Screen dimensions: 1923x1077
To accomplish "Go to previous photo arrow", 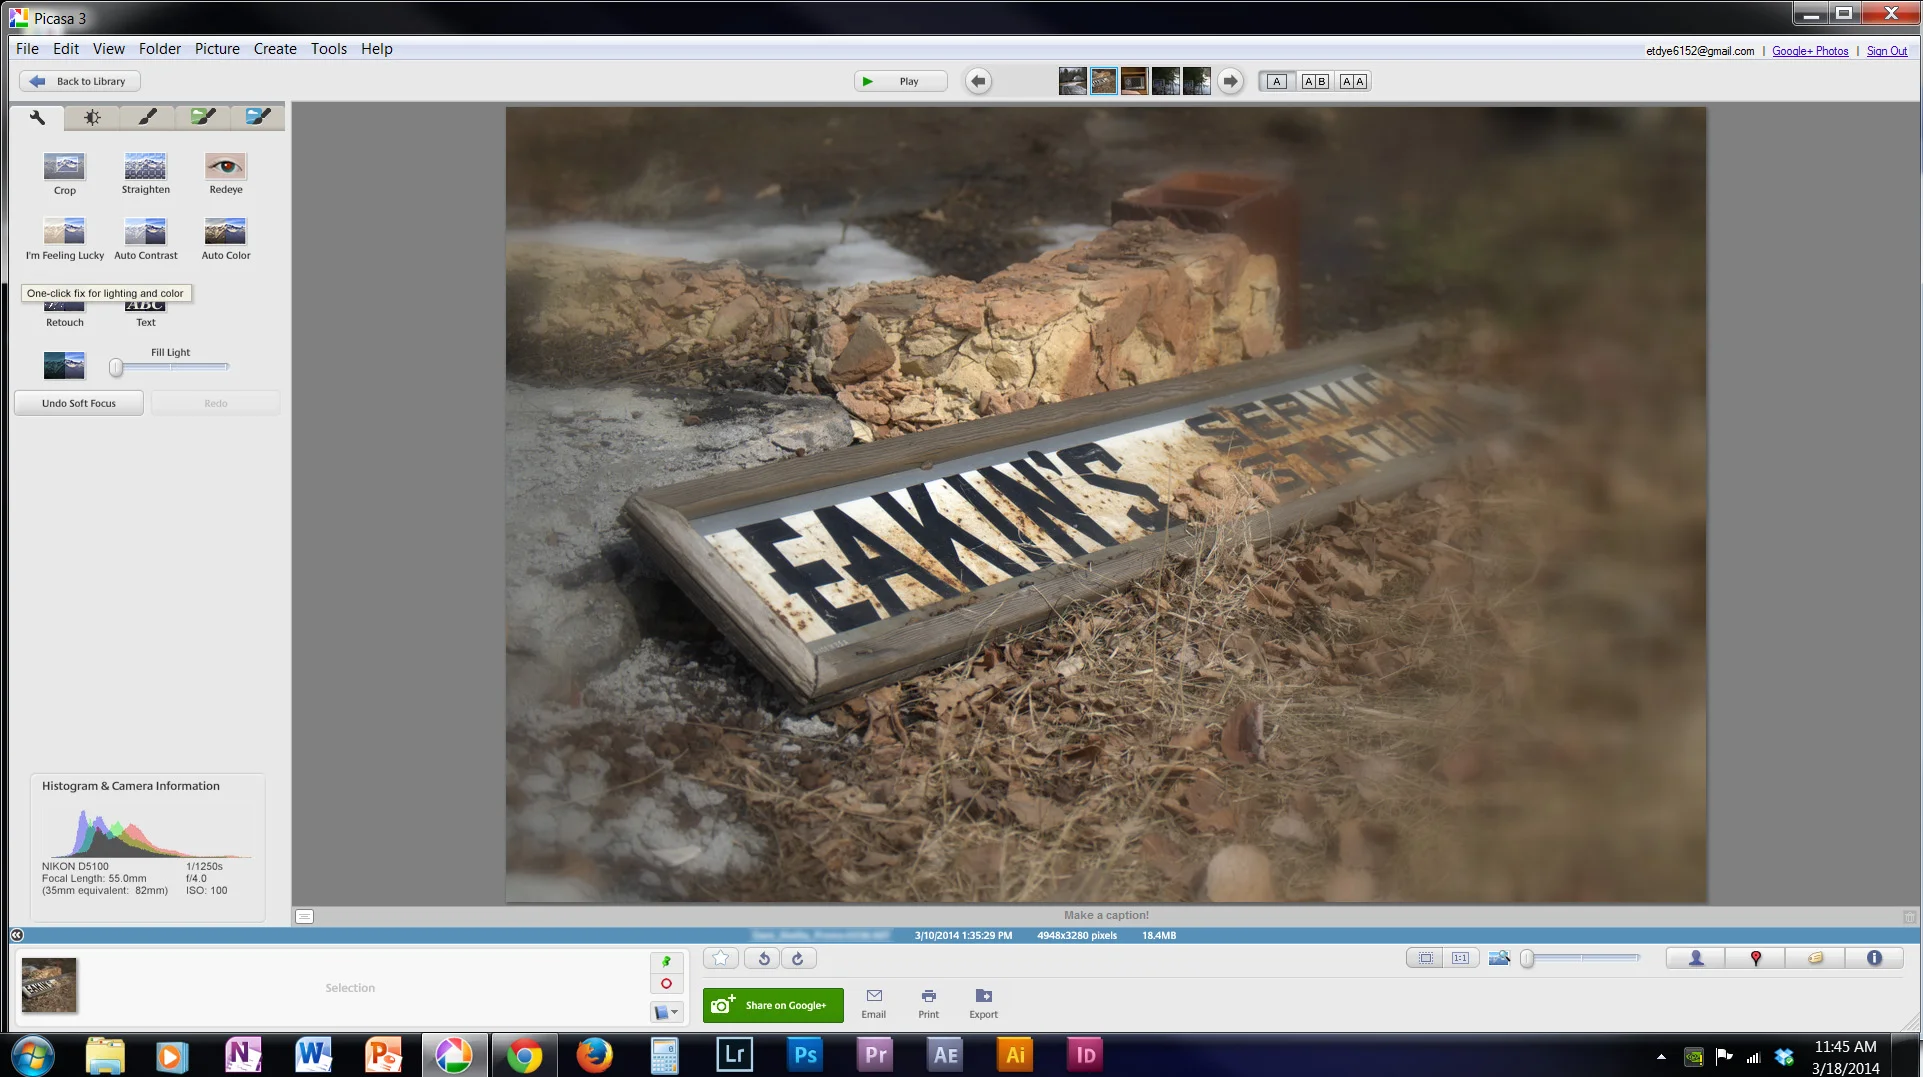I will coord(978,81).
